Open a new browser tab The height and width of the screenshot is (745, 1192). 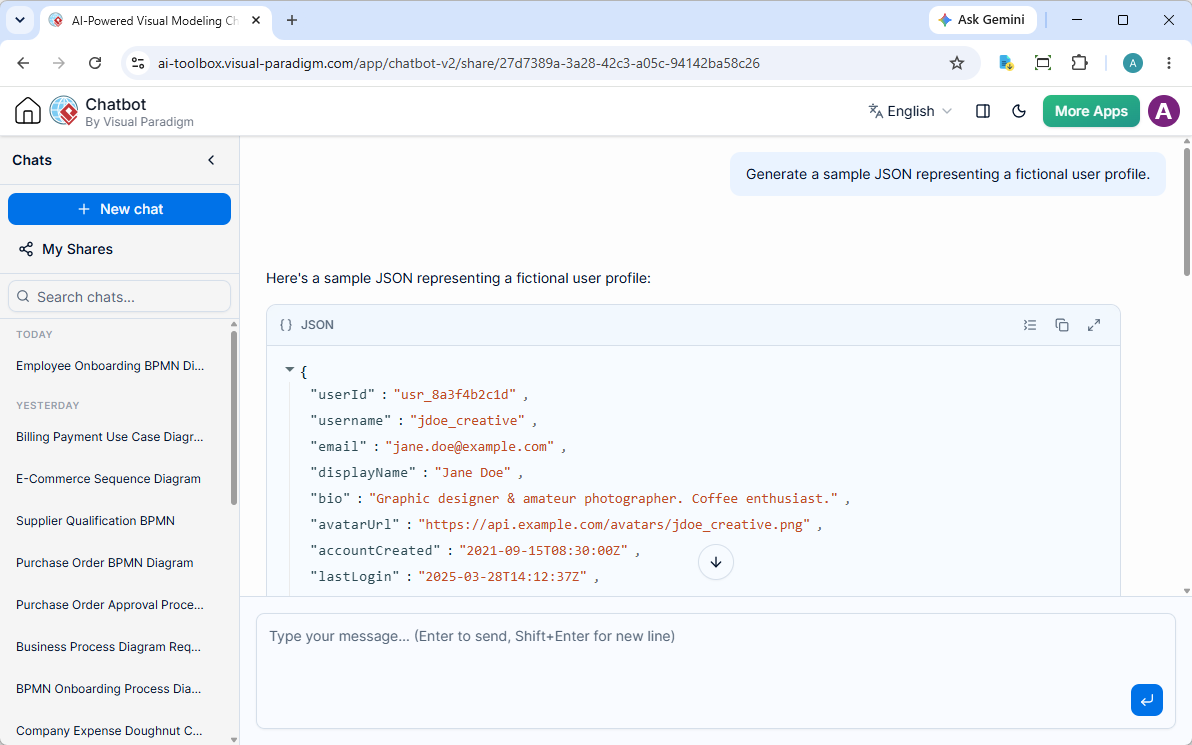click(292, 21)
